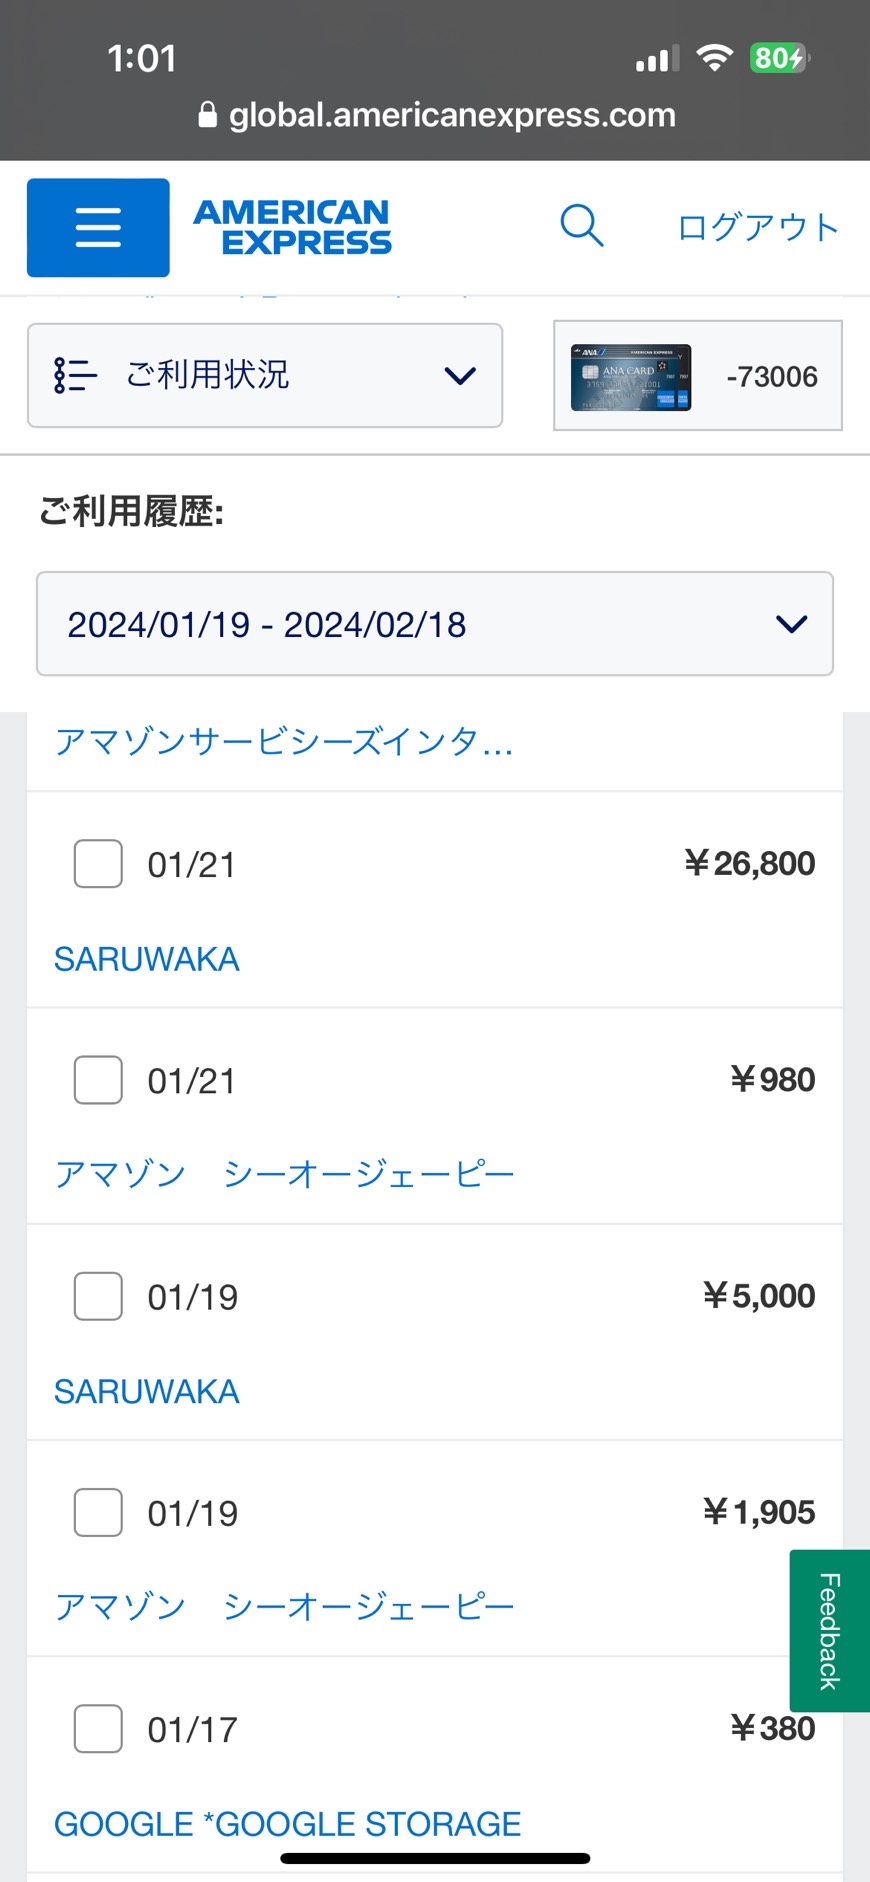Tap the search magnifier icon
Screen dimensions: 870x1882
(x=582, y=225)
